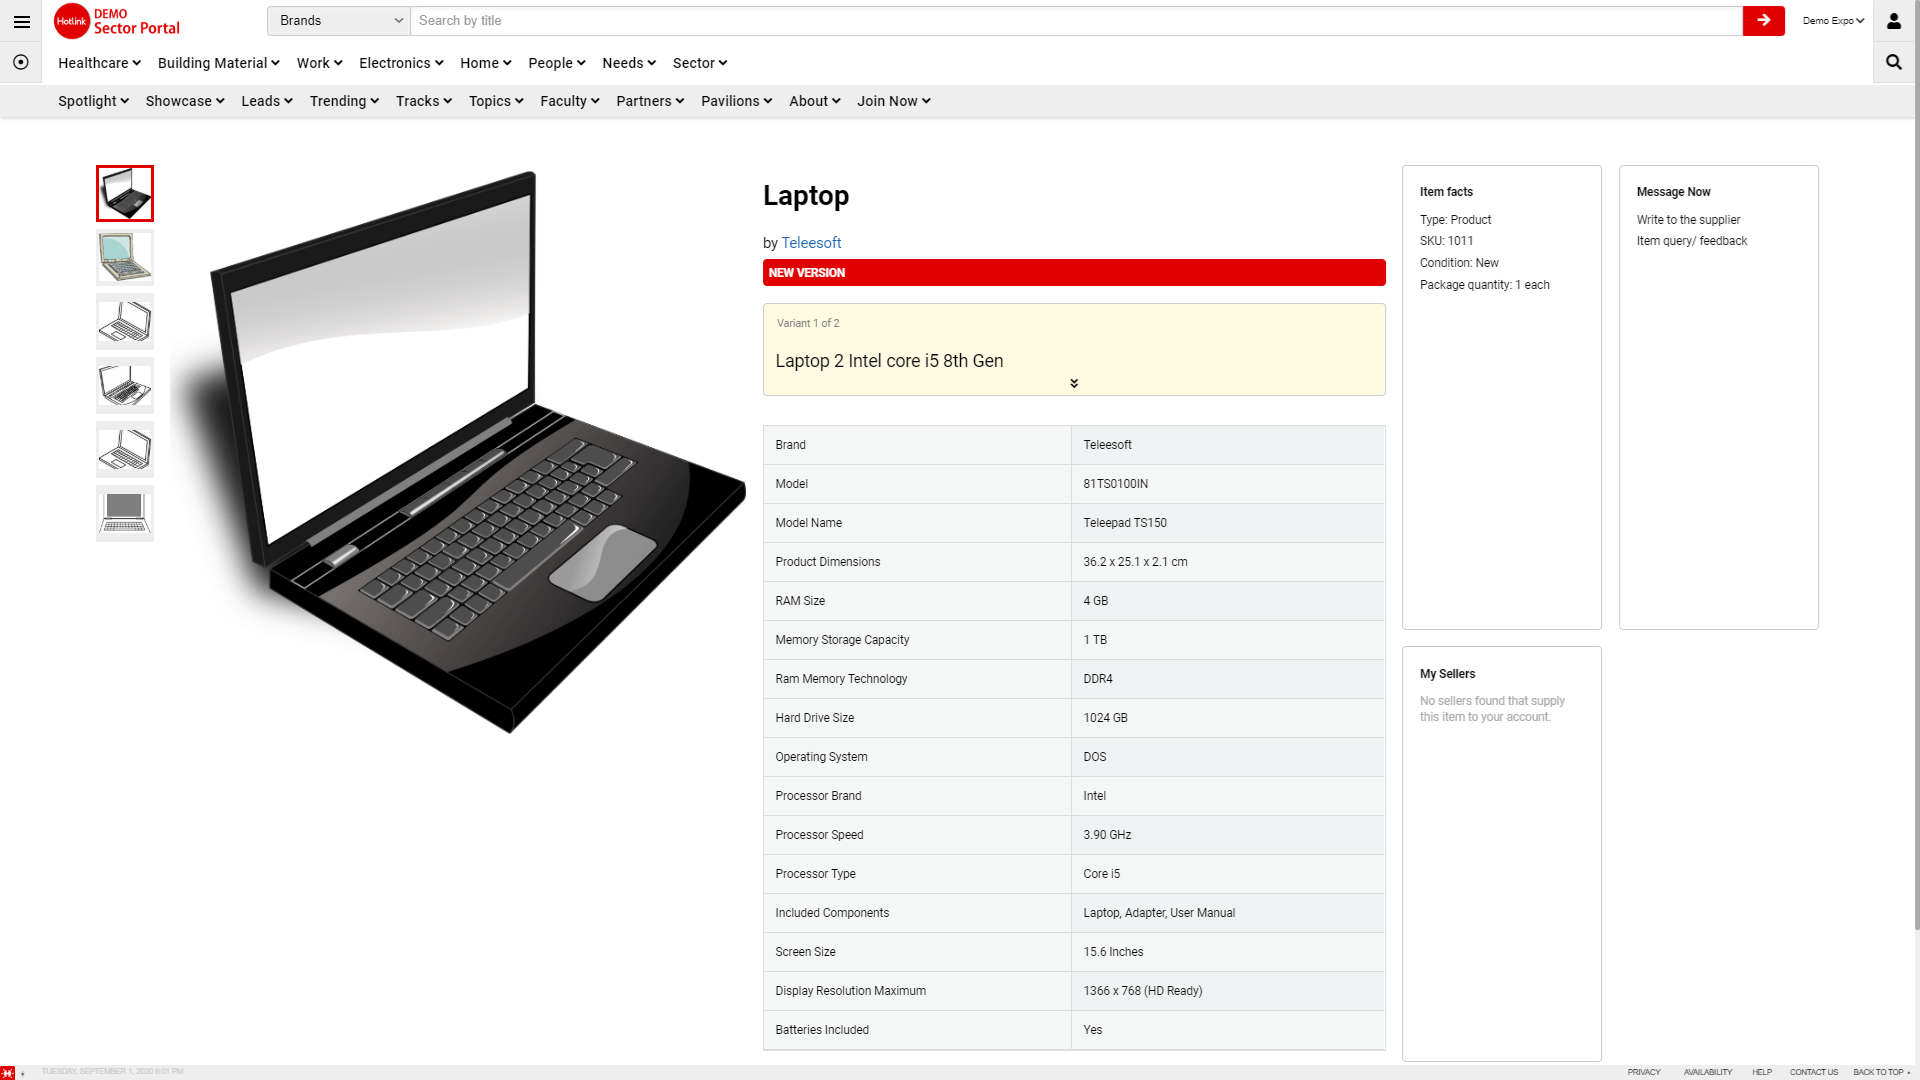Expand the Work menu
Screen dimensions: 1920x1080
click(x=319, y=63)
